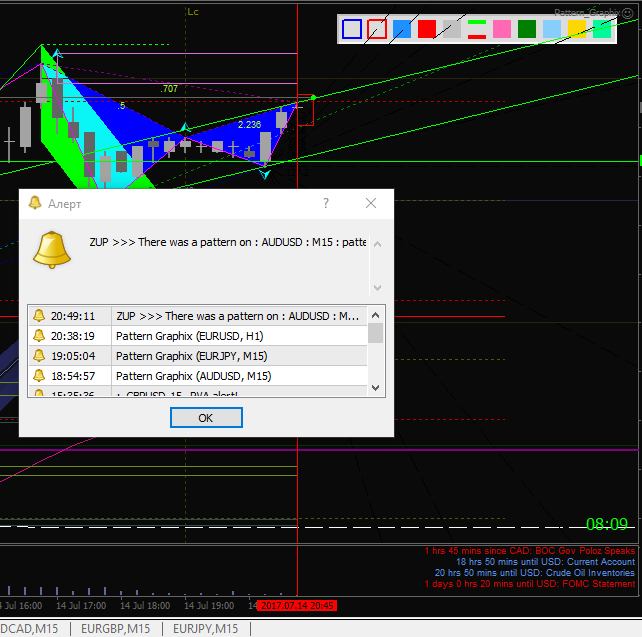Screen dimensions: 642x637
Task: Select the Pattern Graphix (EURUSD, H1) alert
Action: tap(198, 336)
